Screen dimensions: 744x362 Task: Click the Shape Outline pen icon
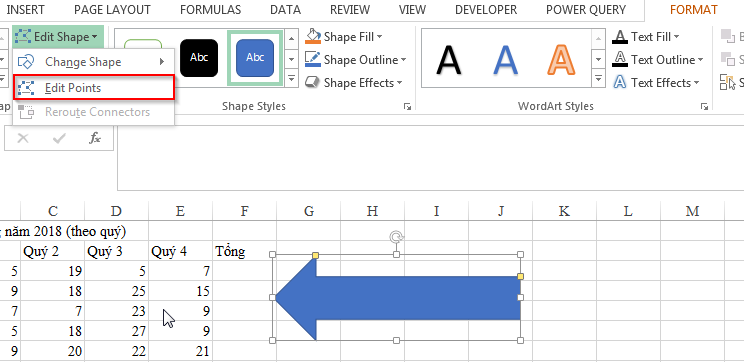click(313, 59)
